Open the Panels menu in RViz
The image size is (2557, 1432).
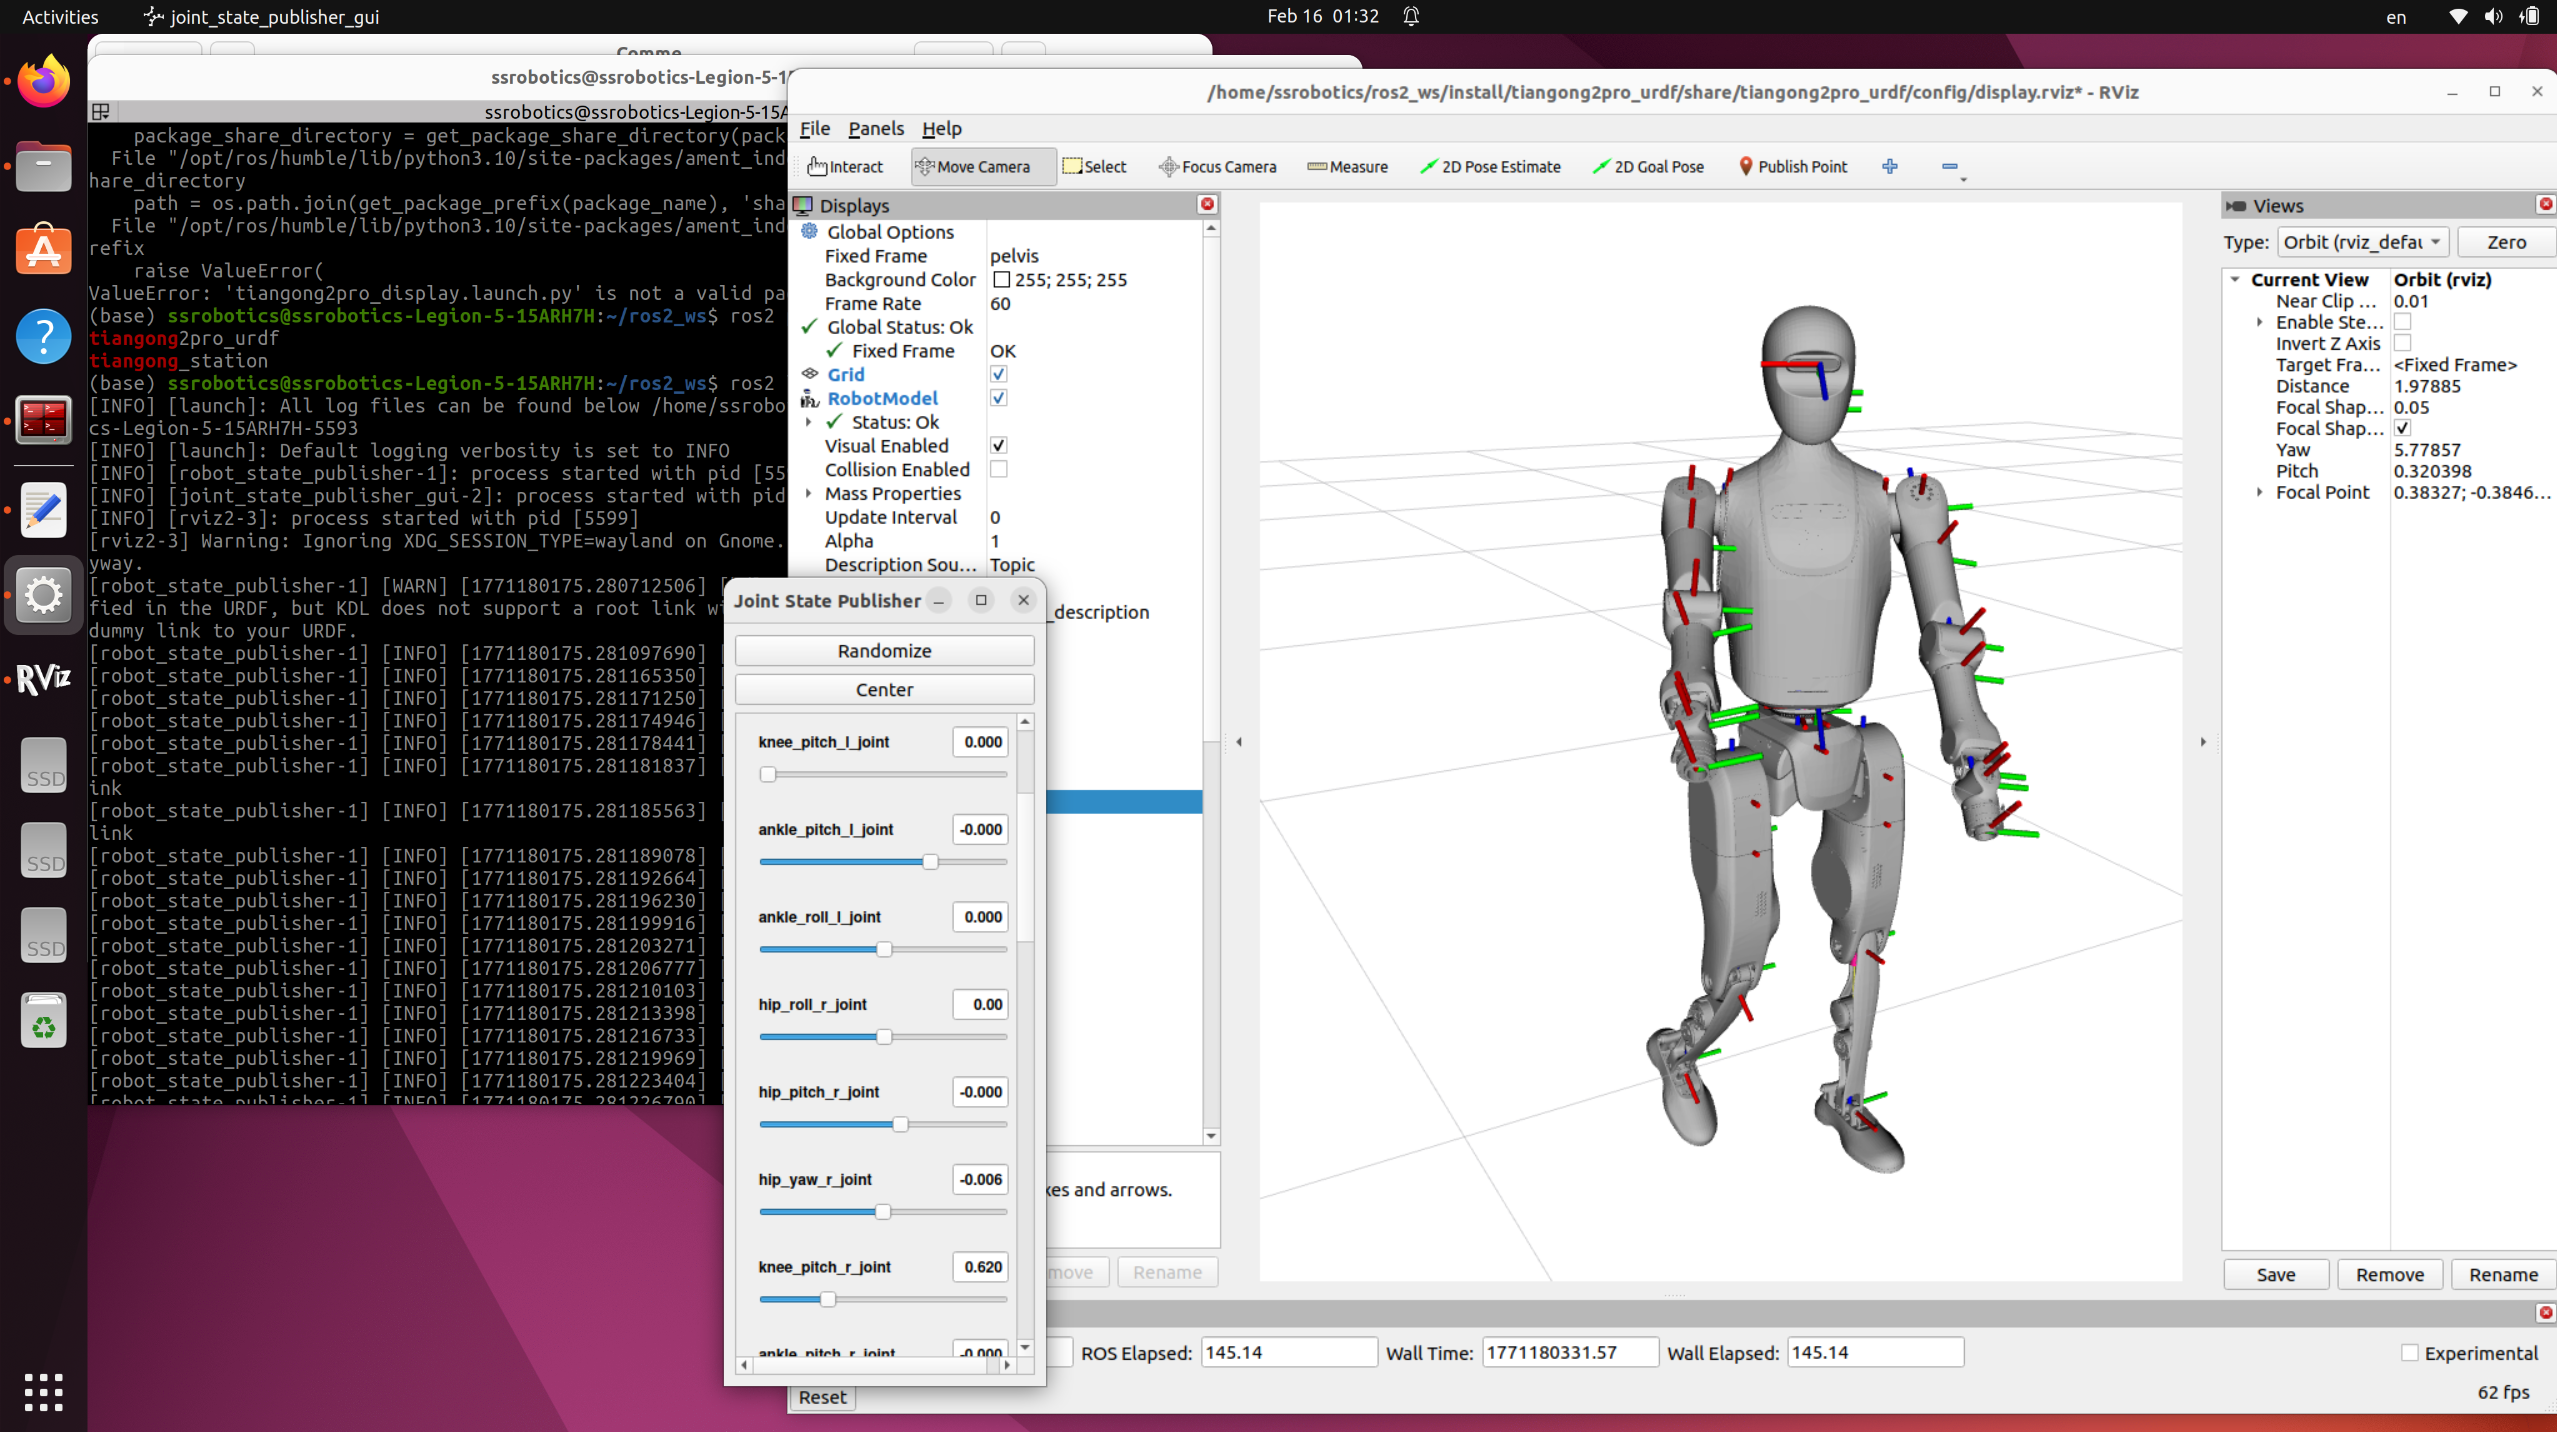(876, 128)
